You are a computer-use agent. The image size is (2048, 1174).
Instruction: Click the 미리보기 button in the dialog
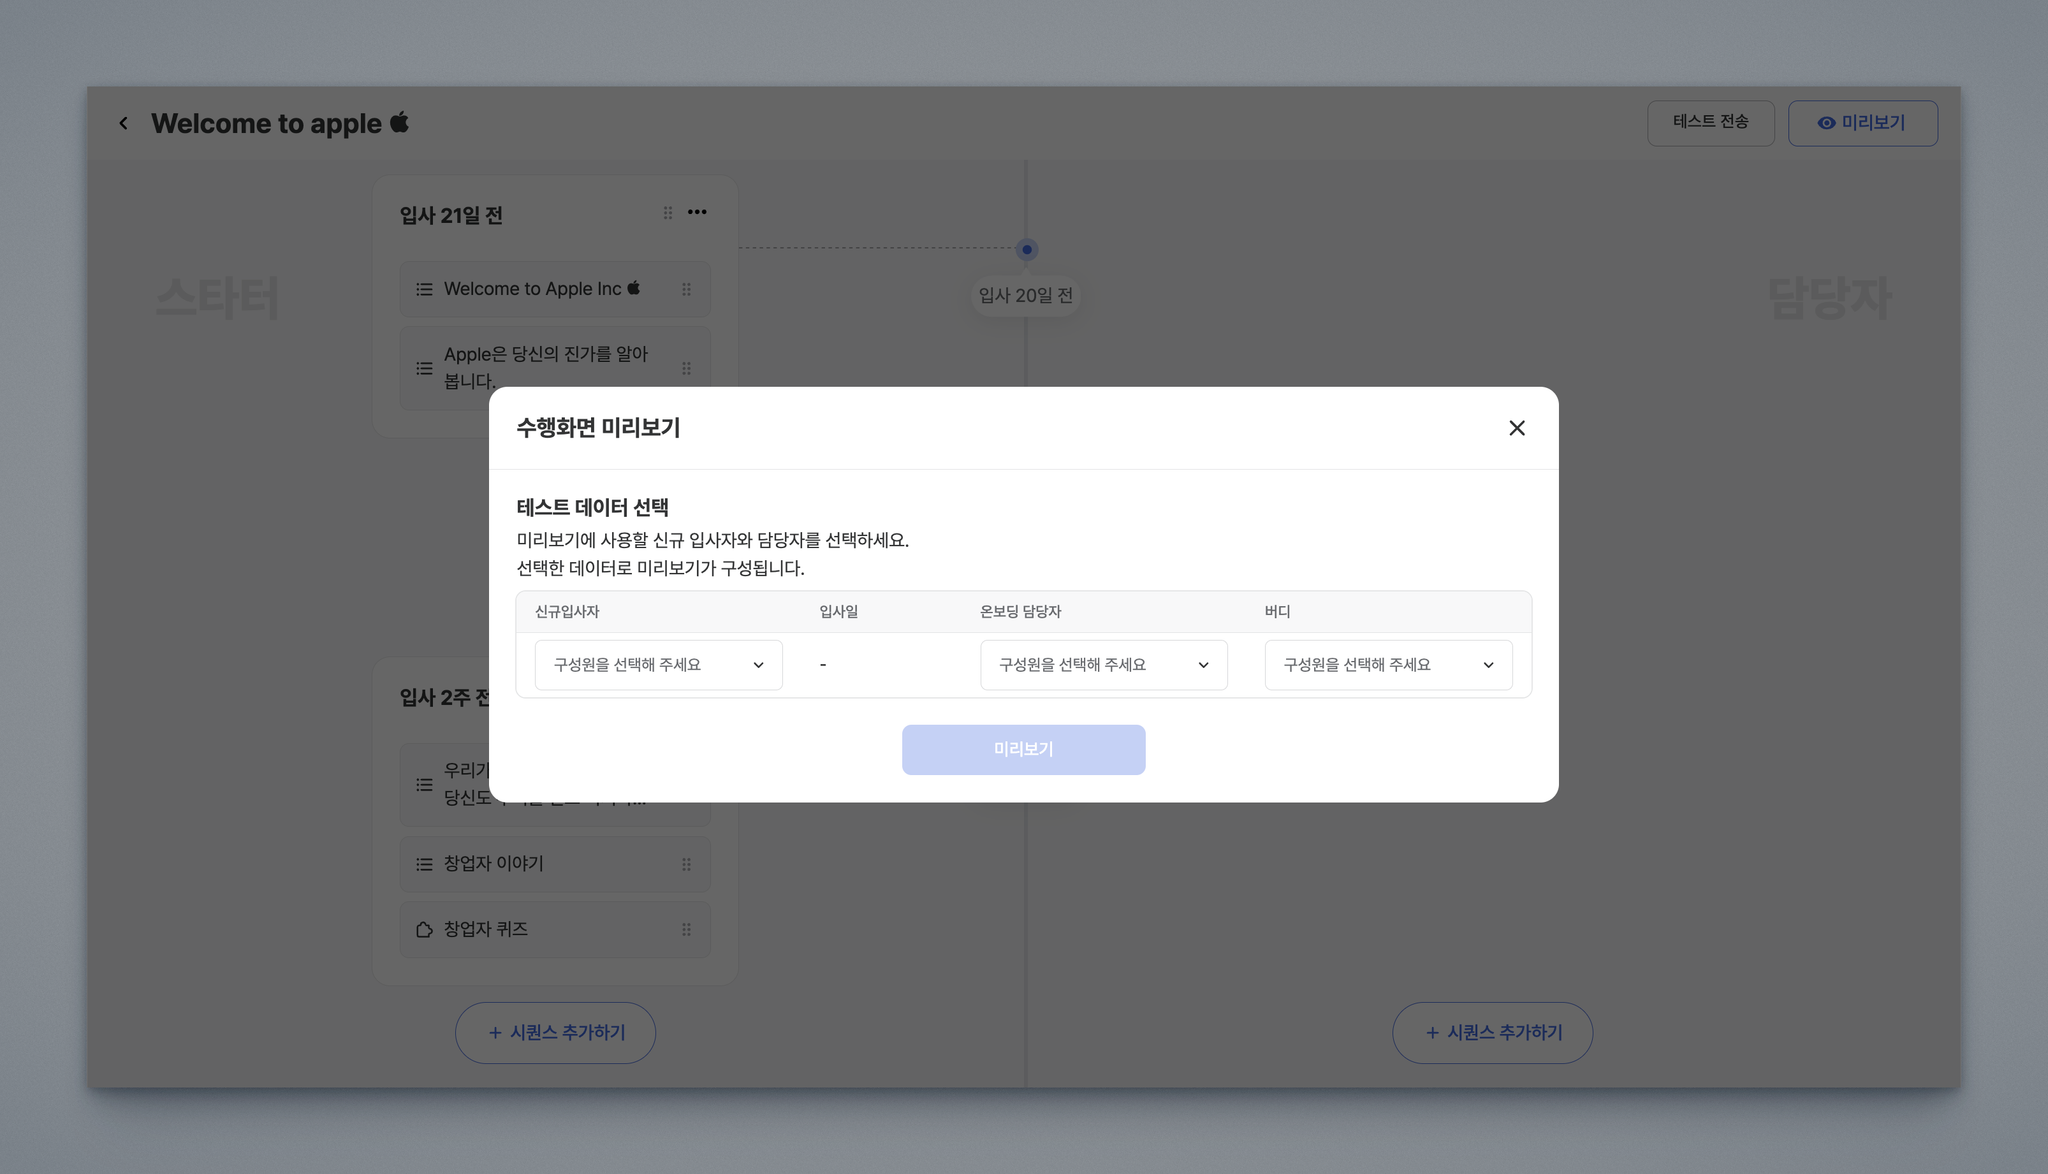pos(1023,749)
